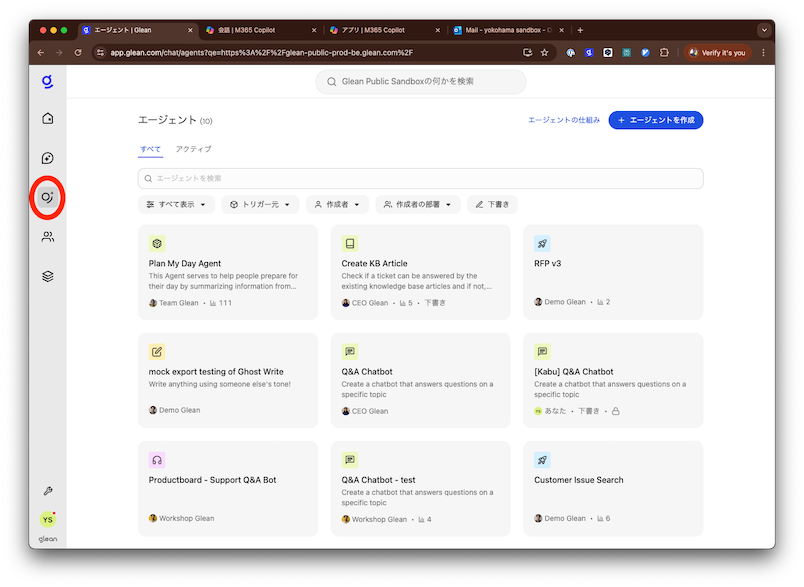
Task: Click the Q&A Chatbot - test title
Action: point(378,480)
